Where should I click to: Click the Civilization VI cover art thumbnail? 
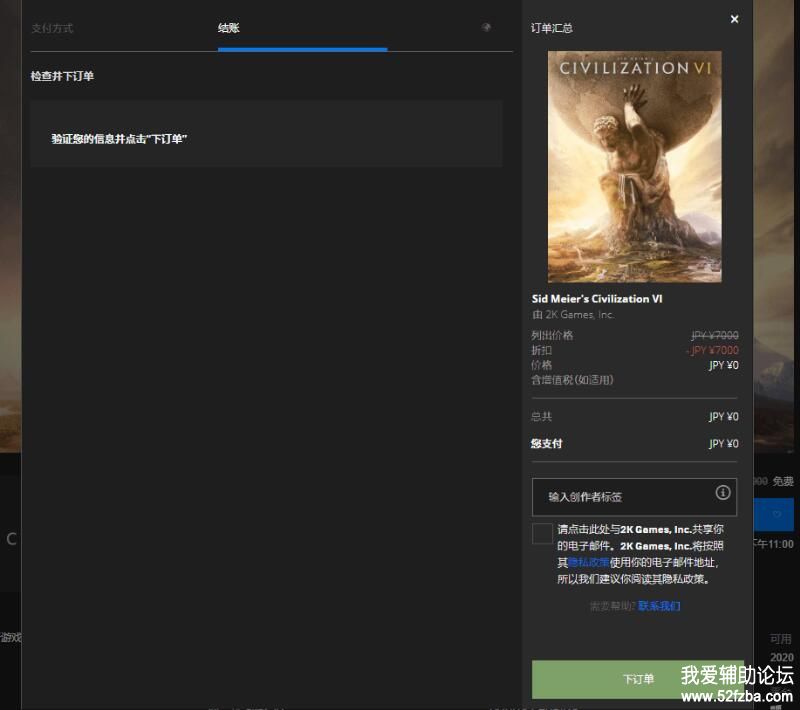(634, 166)
